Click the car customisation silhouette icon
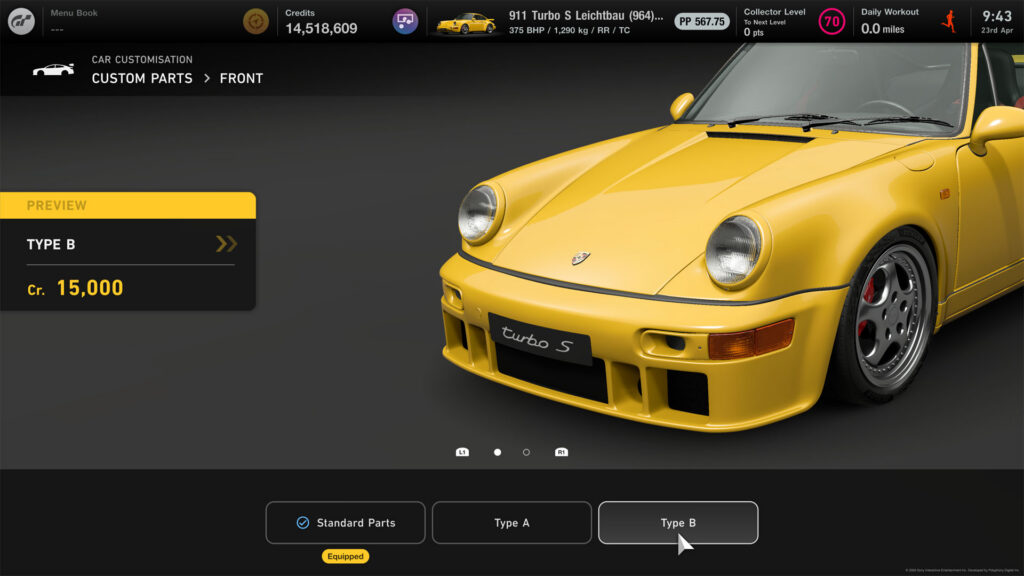The image size is (1024, 576). pyautogui.click(x=54, y=69)
